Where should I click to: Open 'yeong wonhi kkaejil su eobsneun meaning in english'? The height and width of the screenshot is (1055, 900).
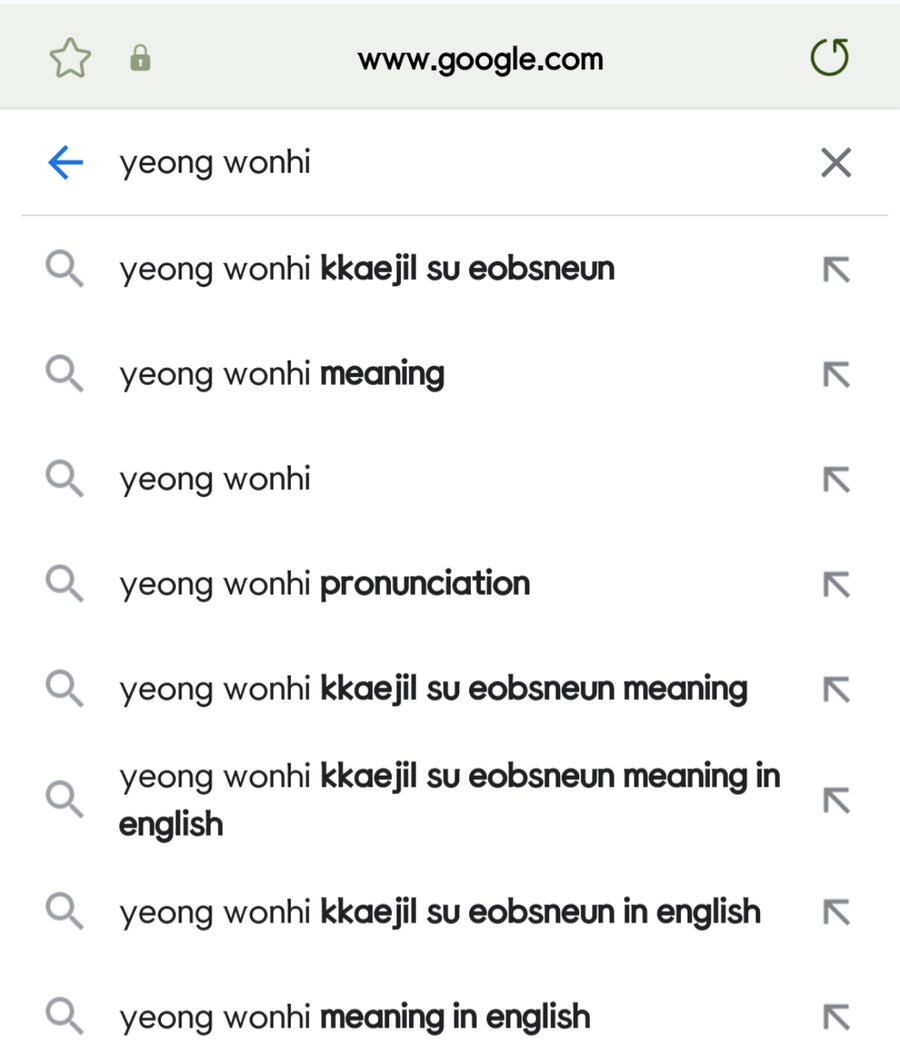pos(449,799)
